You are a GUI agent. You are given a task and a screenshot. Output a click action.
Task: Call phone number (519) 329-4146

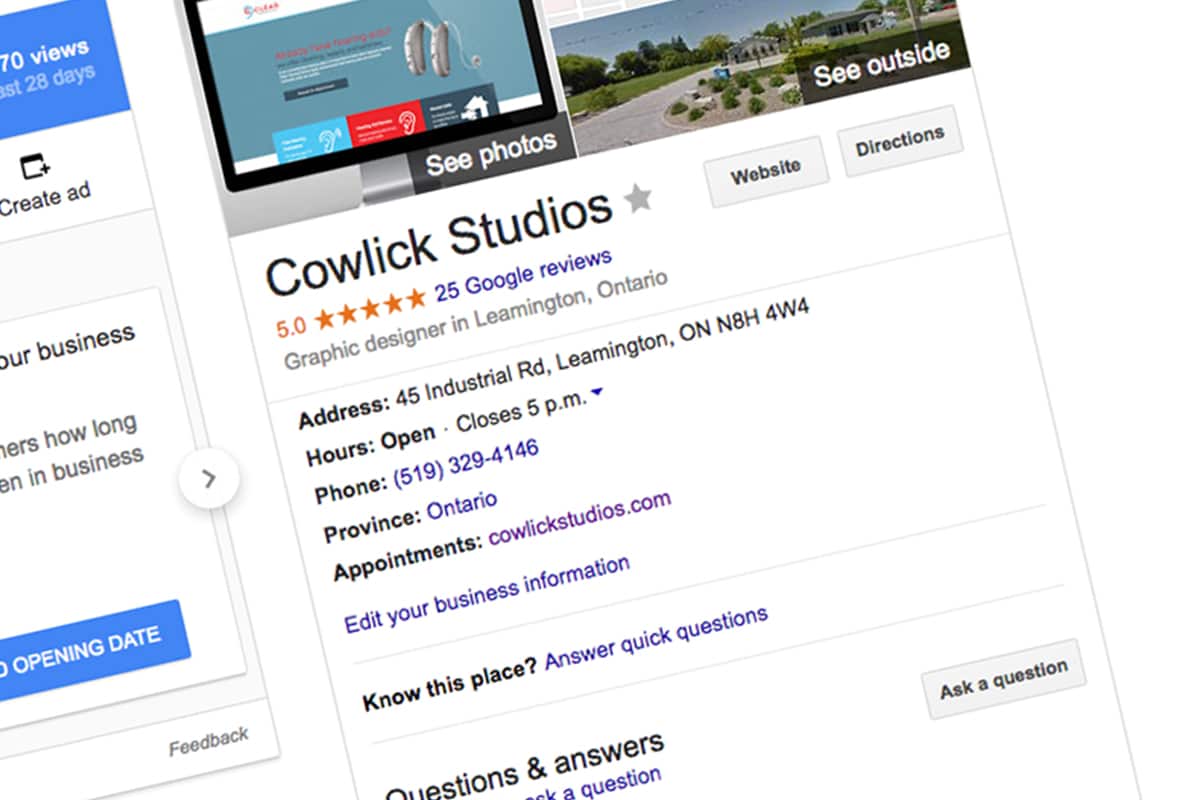(466, 463)
